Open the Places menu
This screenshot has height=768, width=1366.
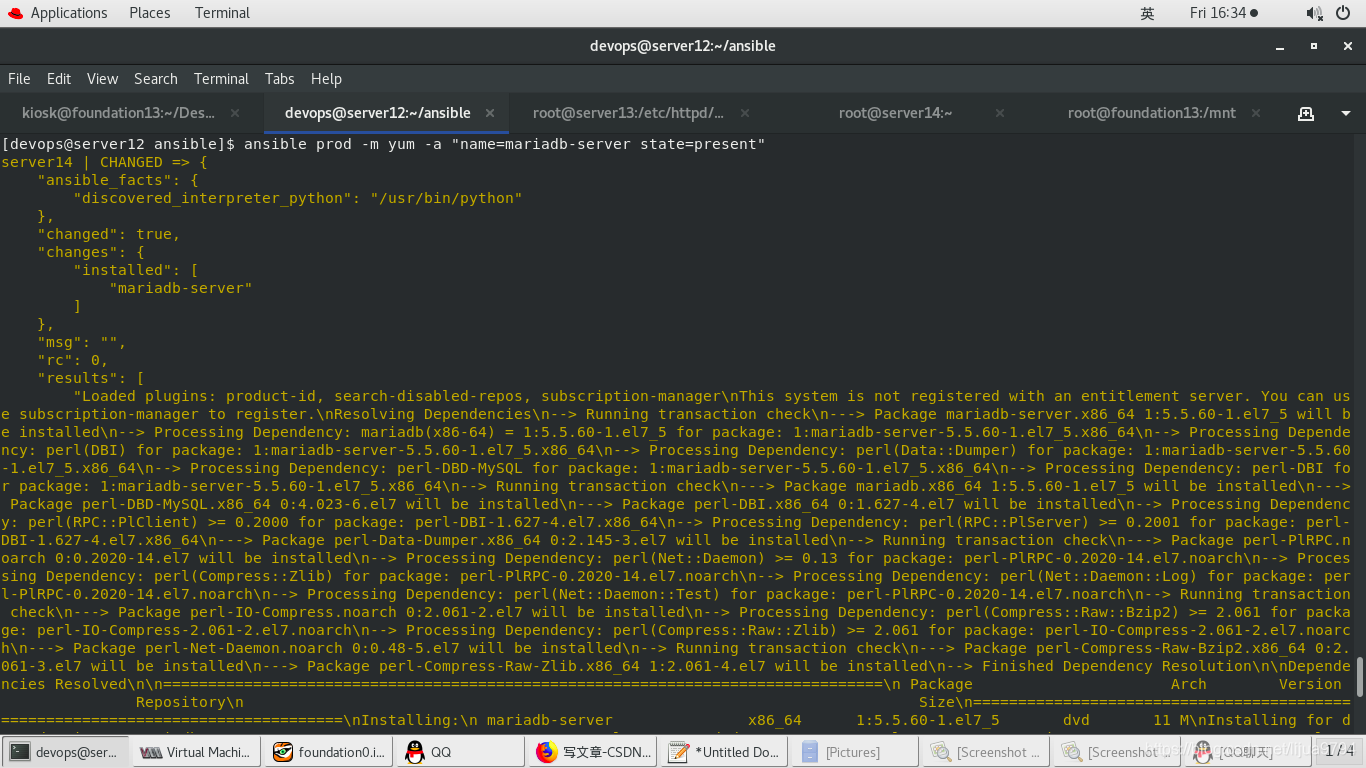point(150,13)
